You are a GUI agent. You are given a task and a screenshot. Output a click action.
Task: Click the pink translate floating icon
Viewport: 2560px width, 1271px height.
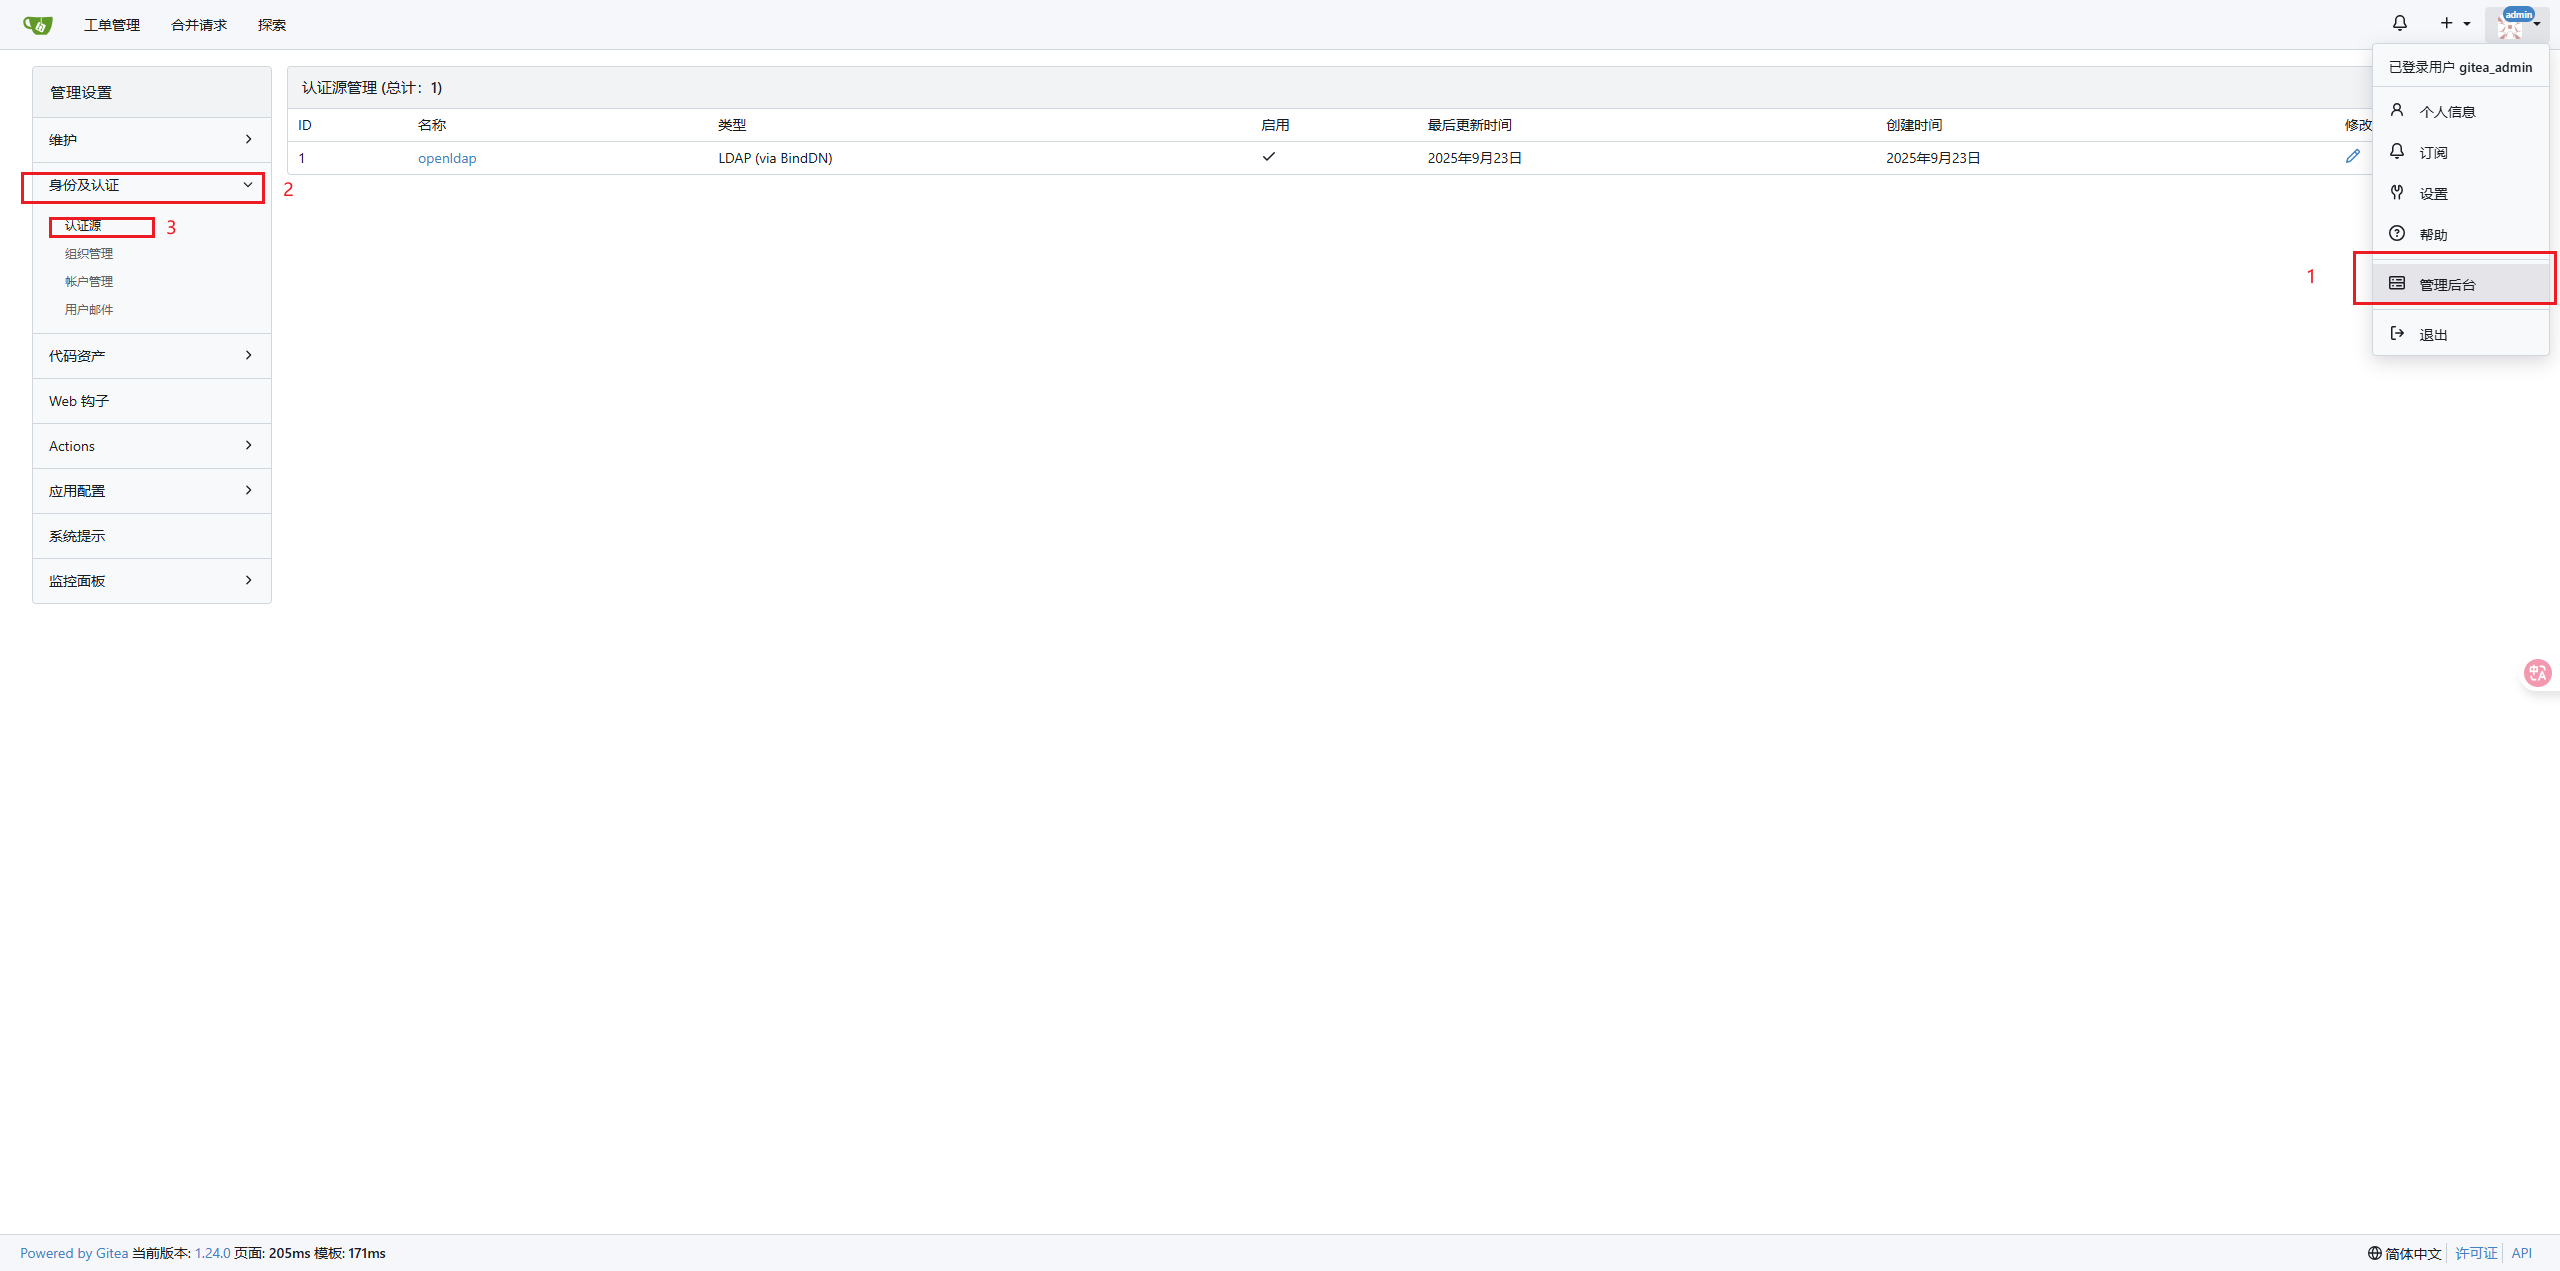click(x=2537, y=673)
